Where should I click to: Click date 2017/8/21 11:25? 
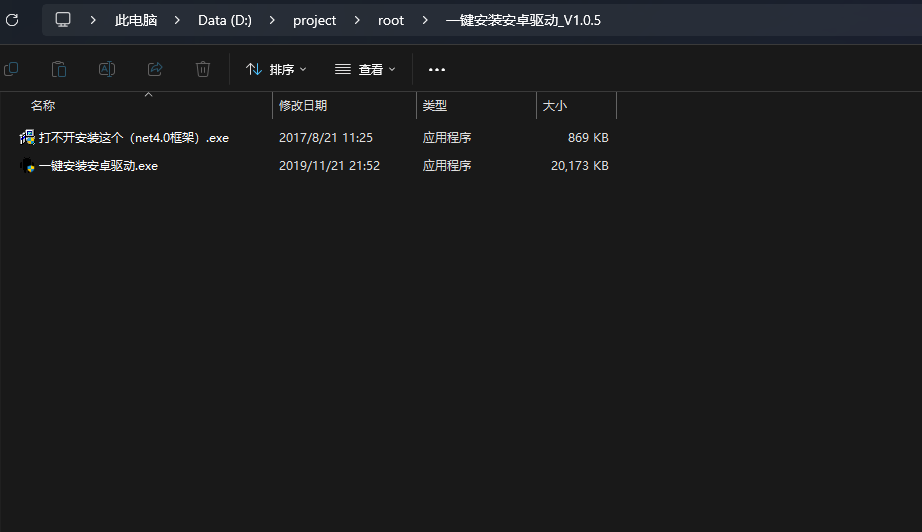click(x=326, y=138)
